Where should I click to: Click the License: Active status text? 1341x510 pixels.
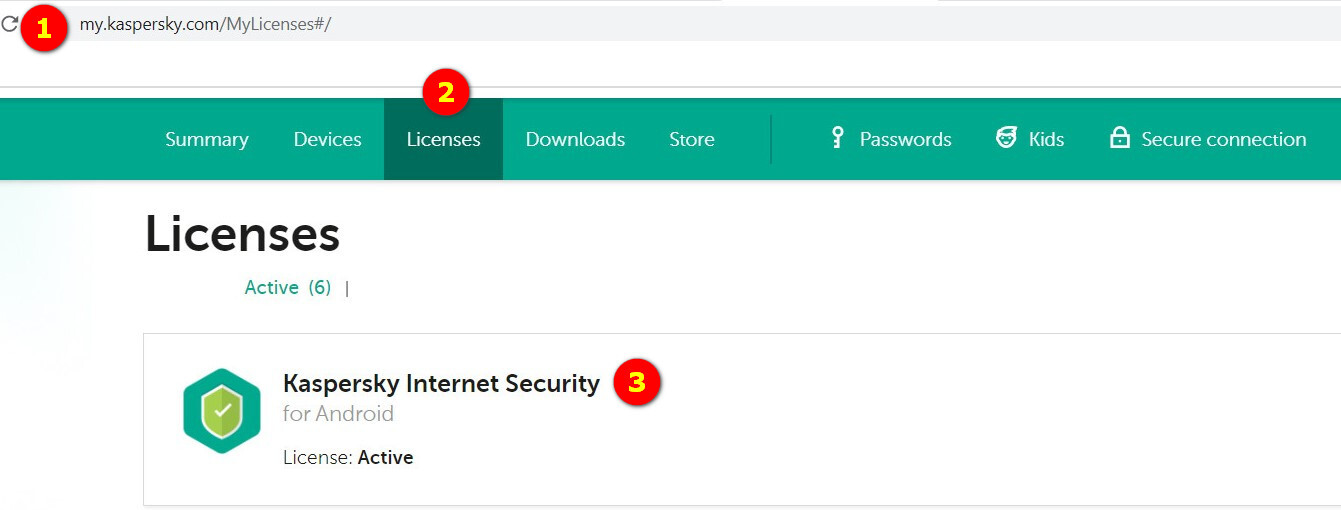pos(348,458)
